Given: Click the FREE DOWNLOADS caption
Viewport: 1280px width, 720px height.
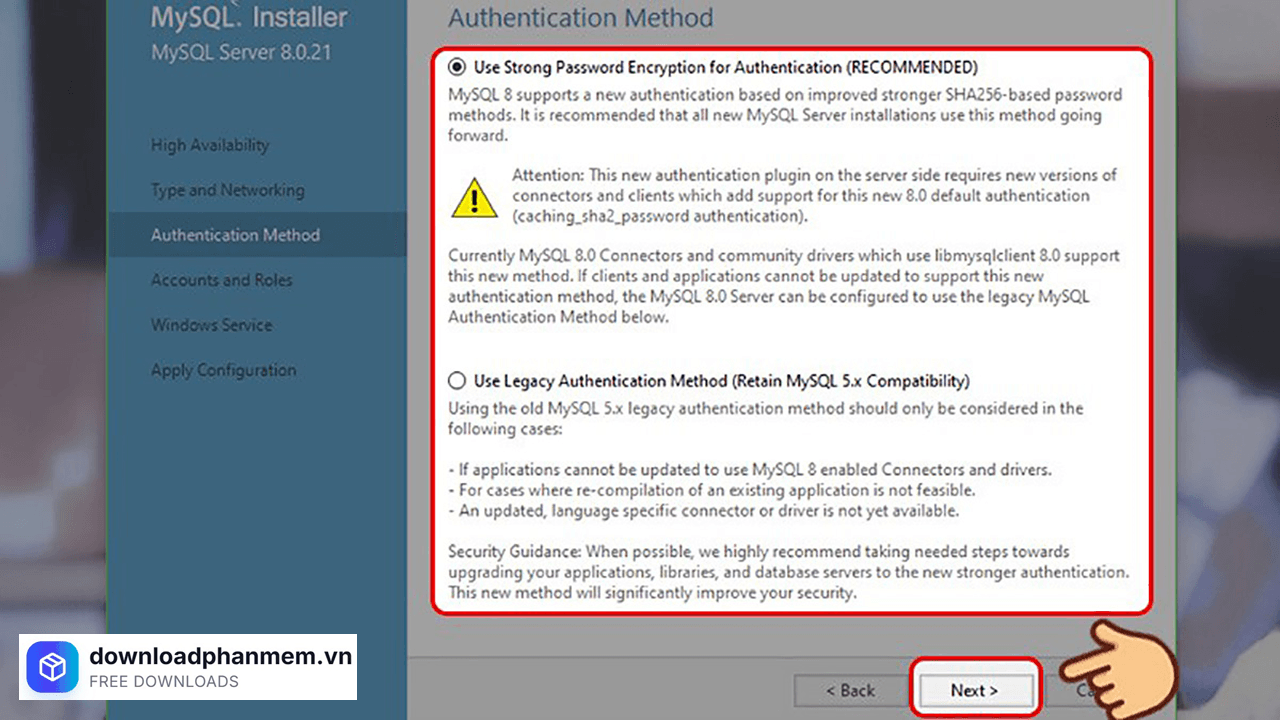Looking at the screenshot, I should tap(164, 682).
